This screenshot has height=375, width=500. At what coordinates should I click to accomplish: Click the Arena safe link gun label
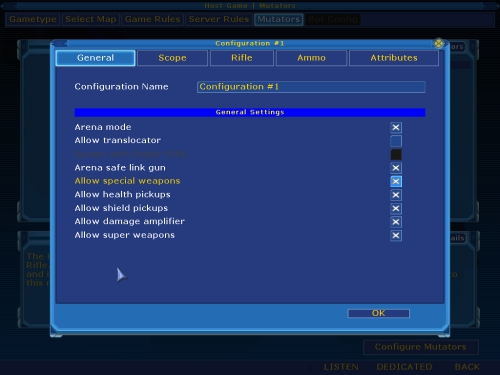tap(120, 167)
